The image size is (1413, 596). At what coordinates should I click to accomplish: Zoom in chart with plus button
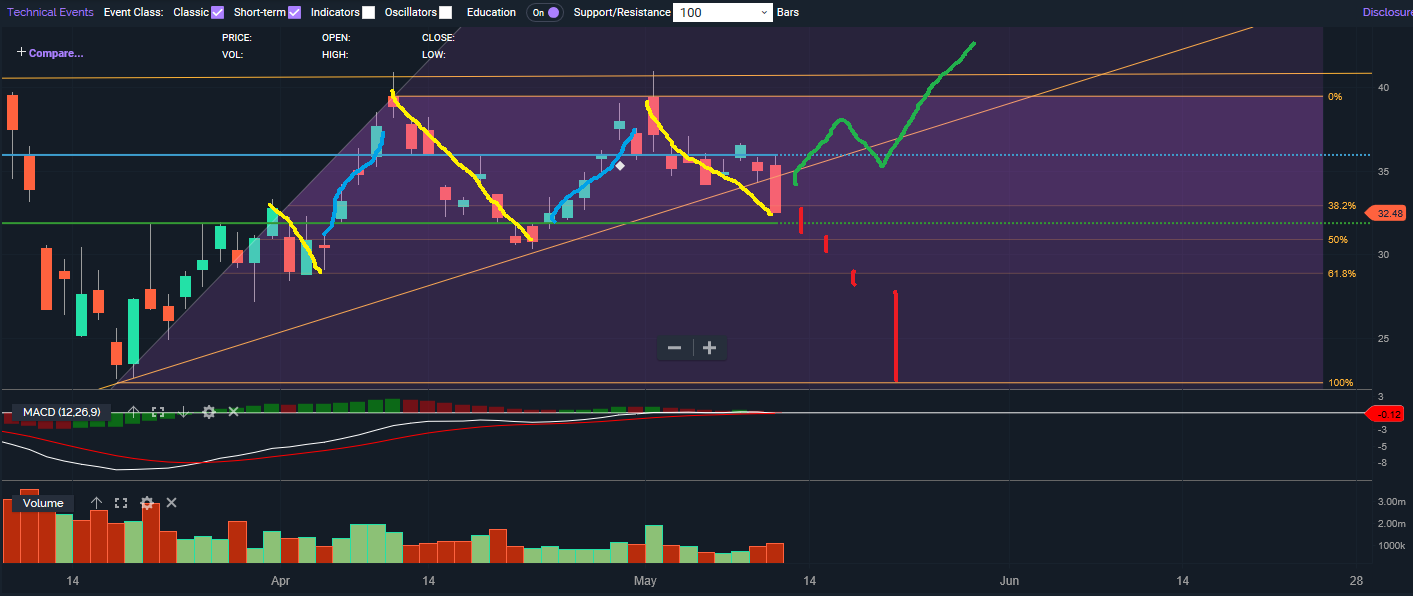(x=710, y=348)
